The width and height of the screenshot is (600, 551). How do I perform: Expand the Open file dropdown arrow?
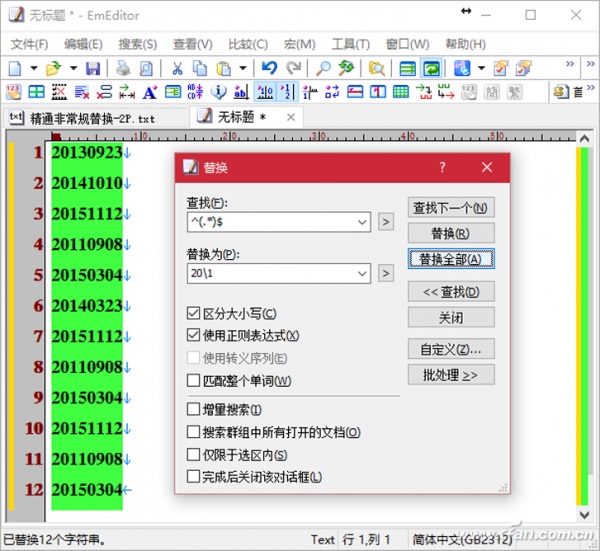(x=73, y=68)
